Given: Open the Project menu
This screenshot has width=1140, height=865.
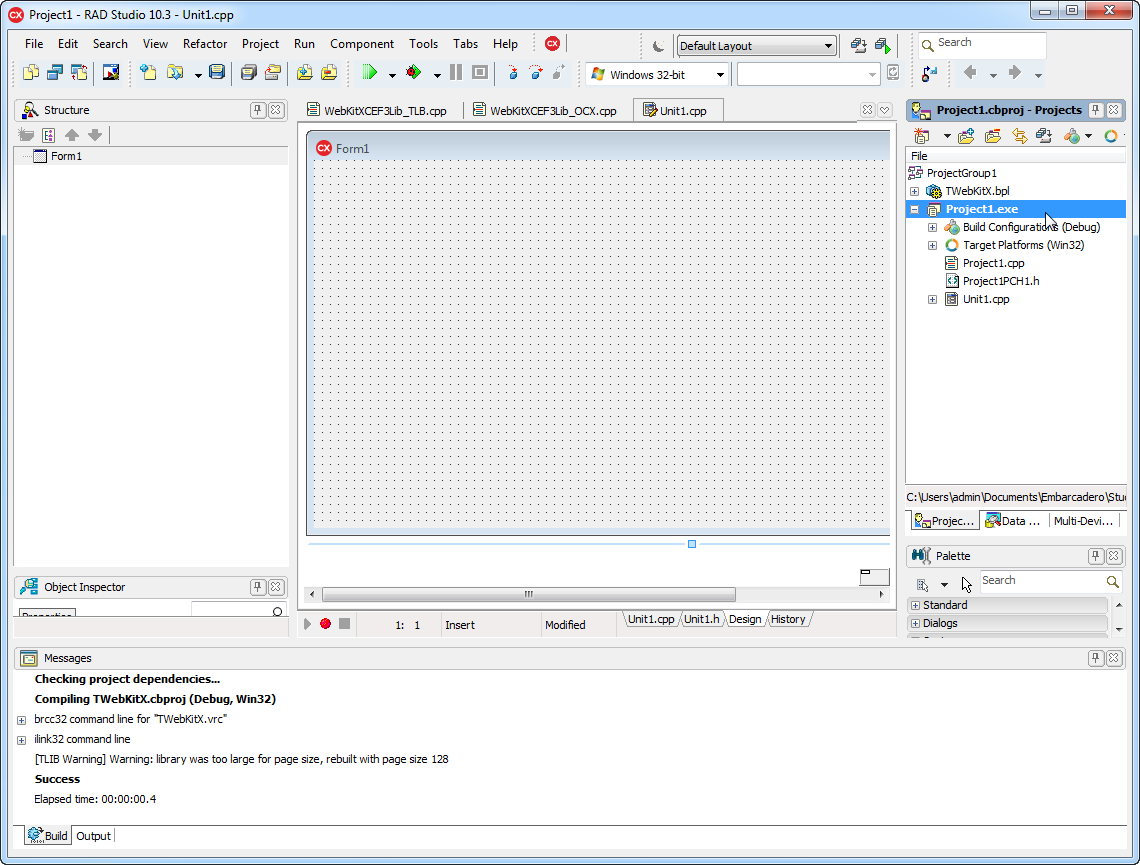Looking at the screenshot, I should pos(260,44).
